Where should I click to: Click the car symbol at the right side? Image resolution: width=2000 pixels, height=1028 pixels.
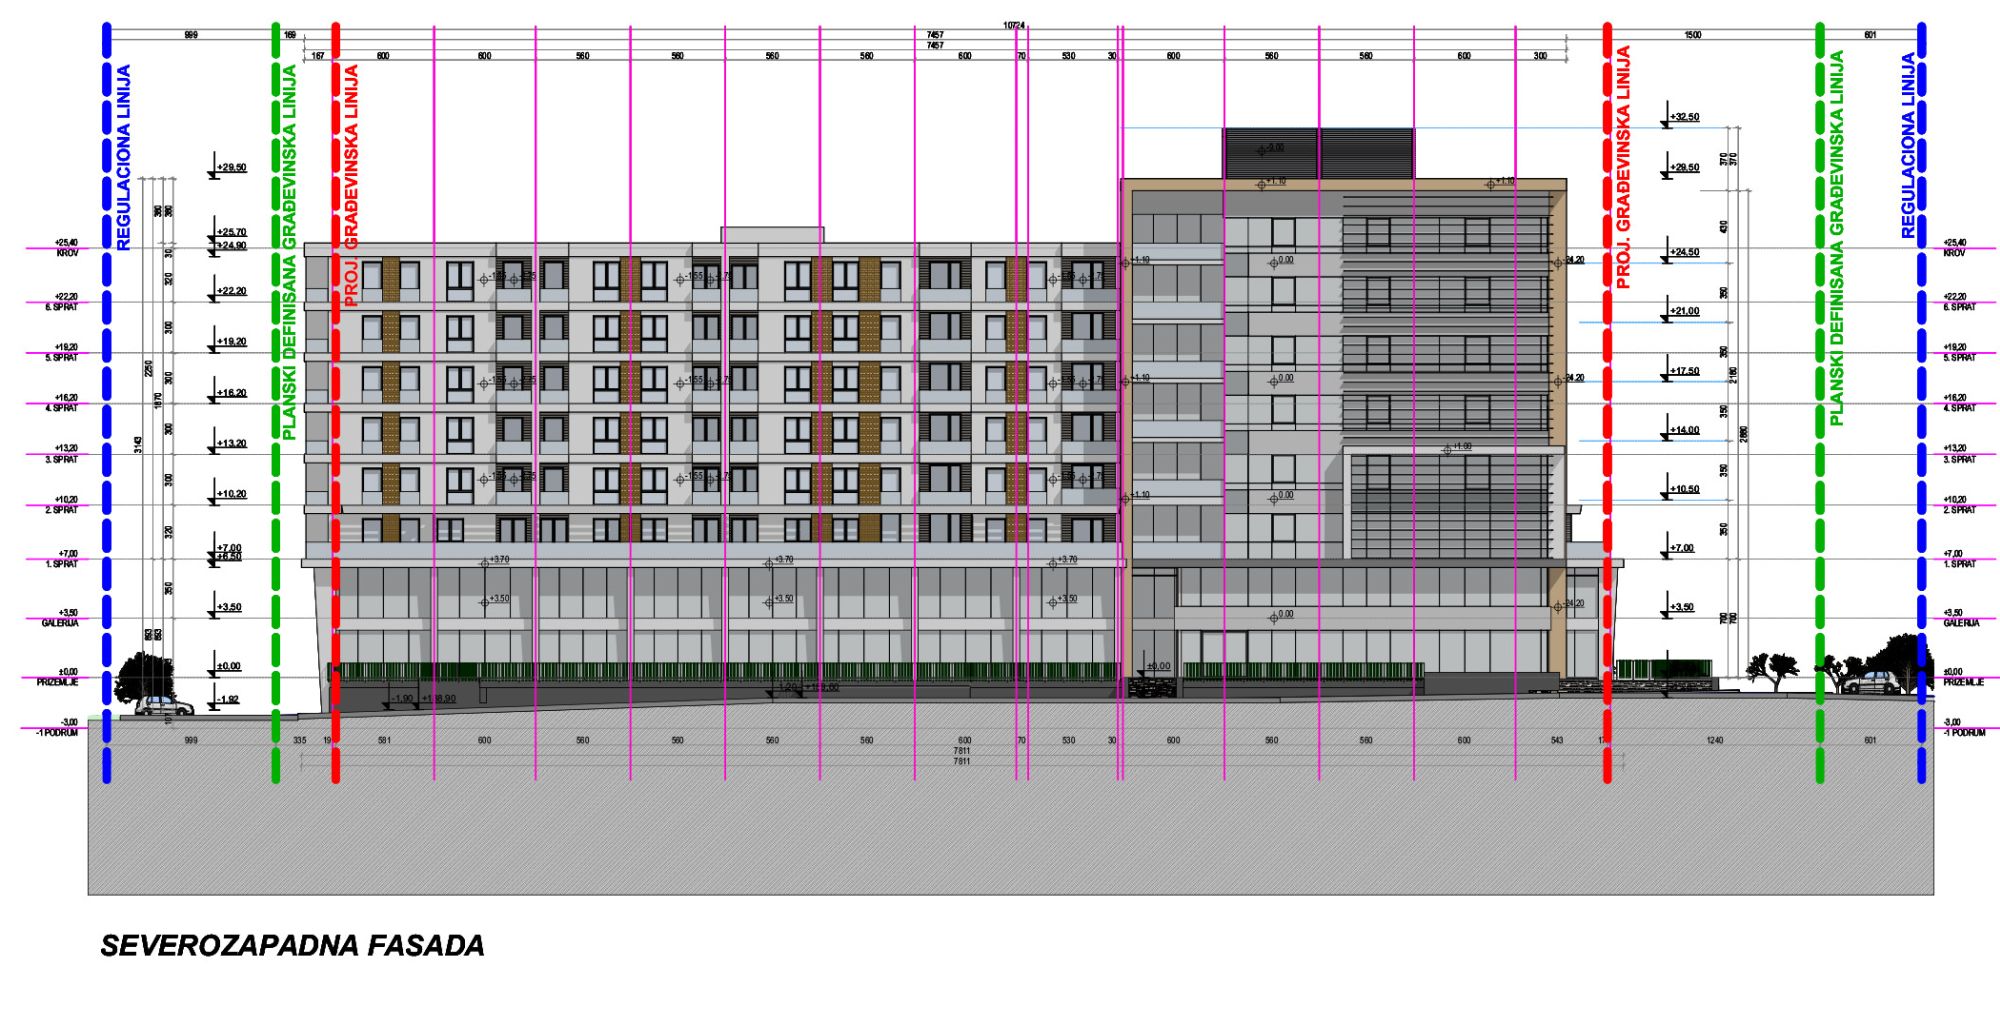click(1872, 682)
